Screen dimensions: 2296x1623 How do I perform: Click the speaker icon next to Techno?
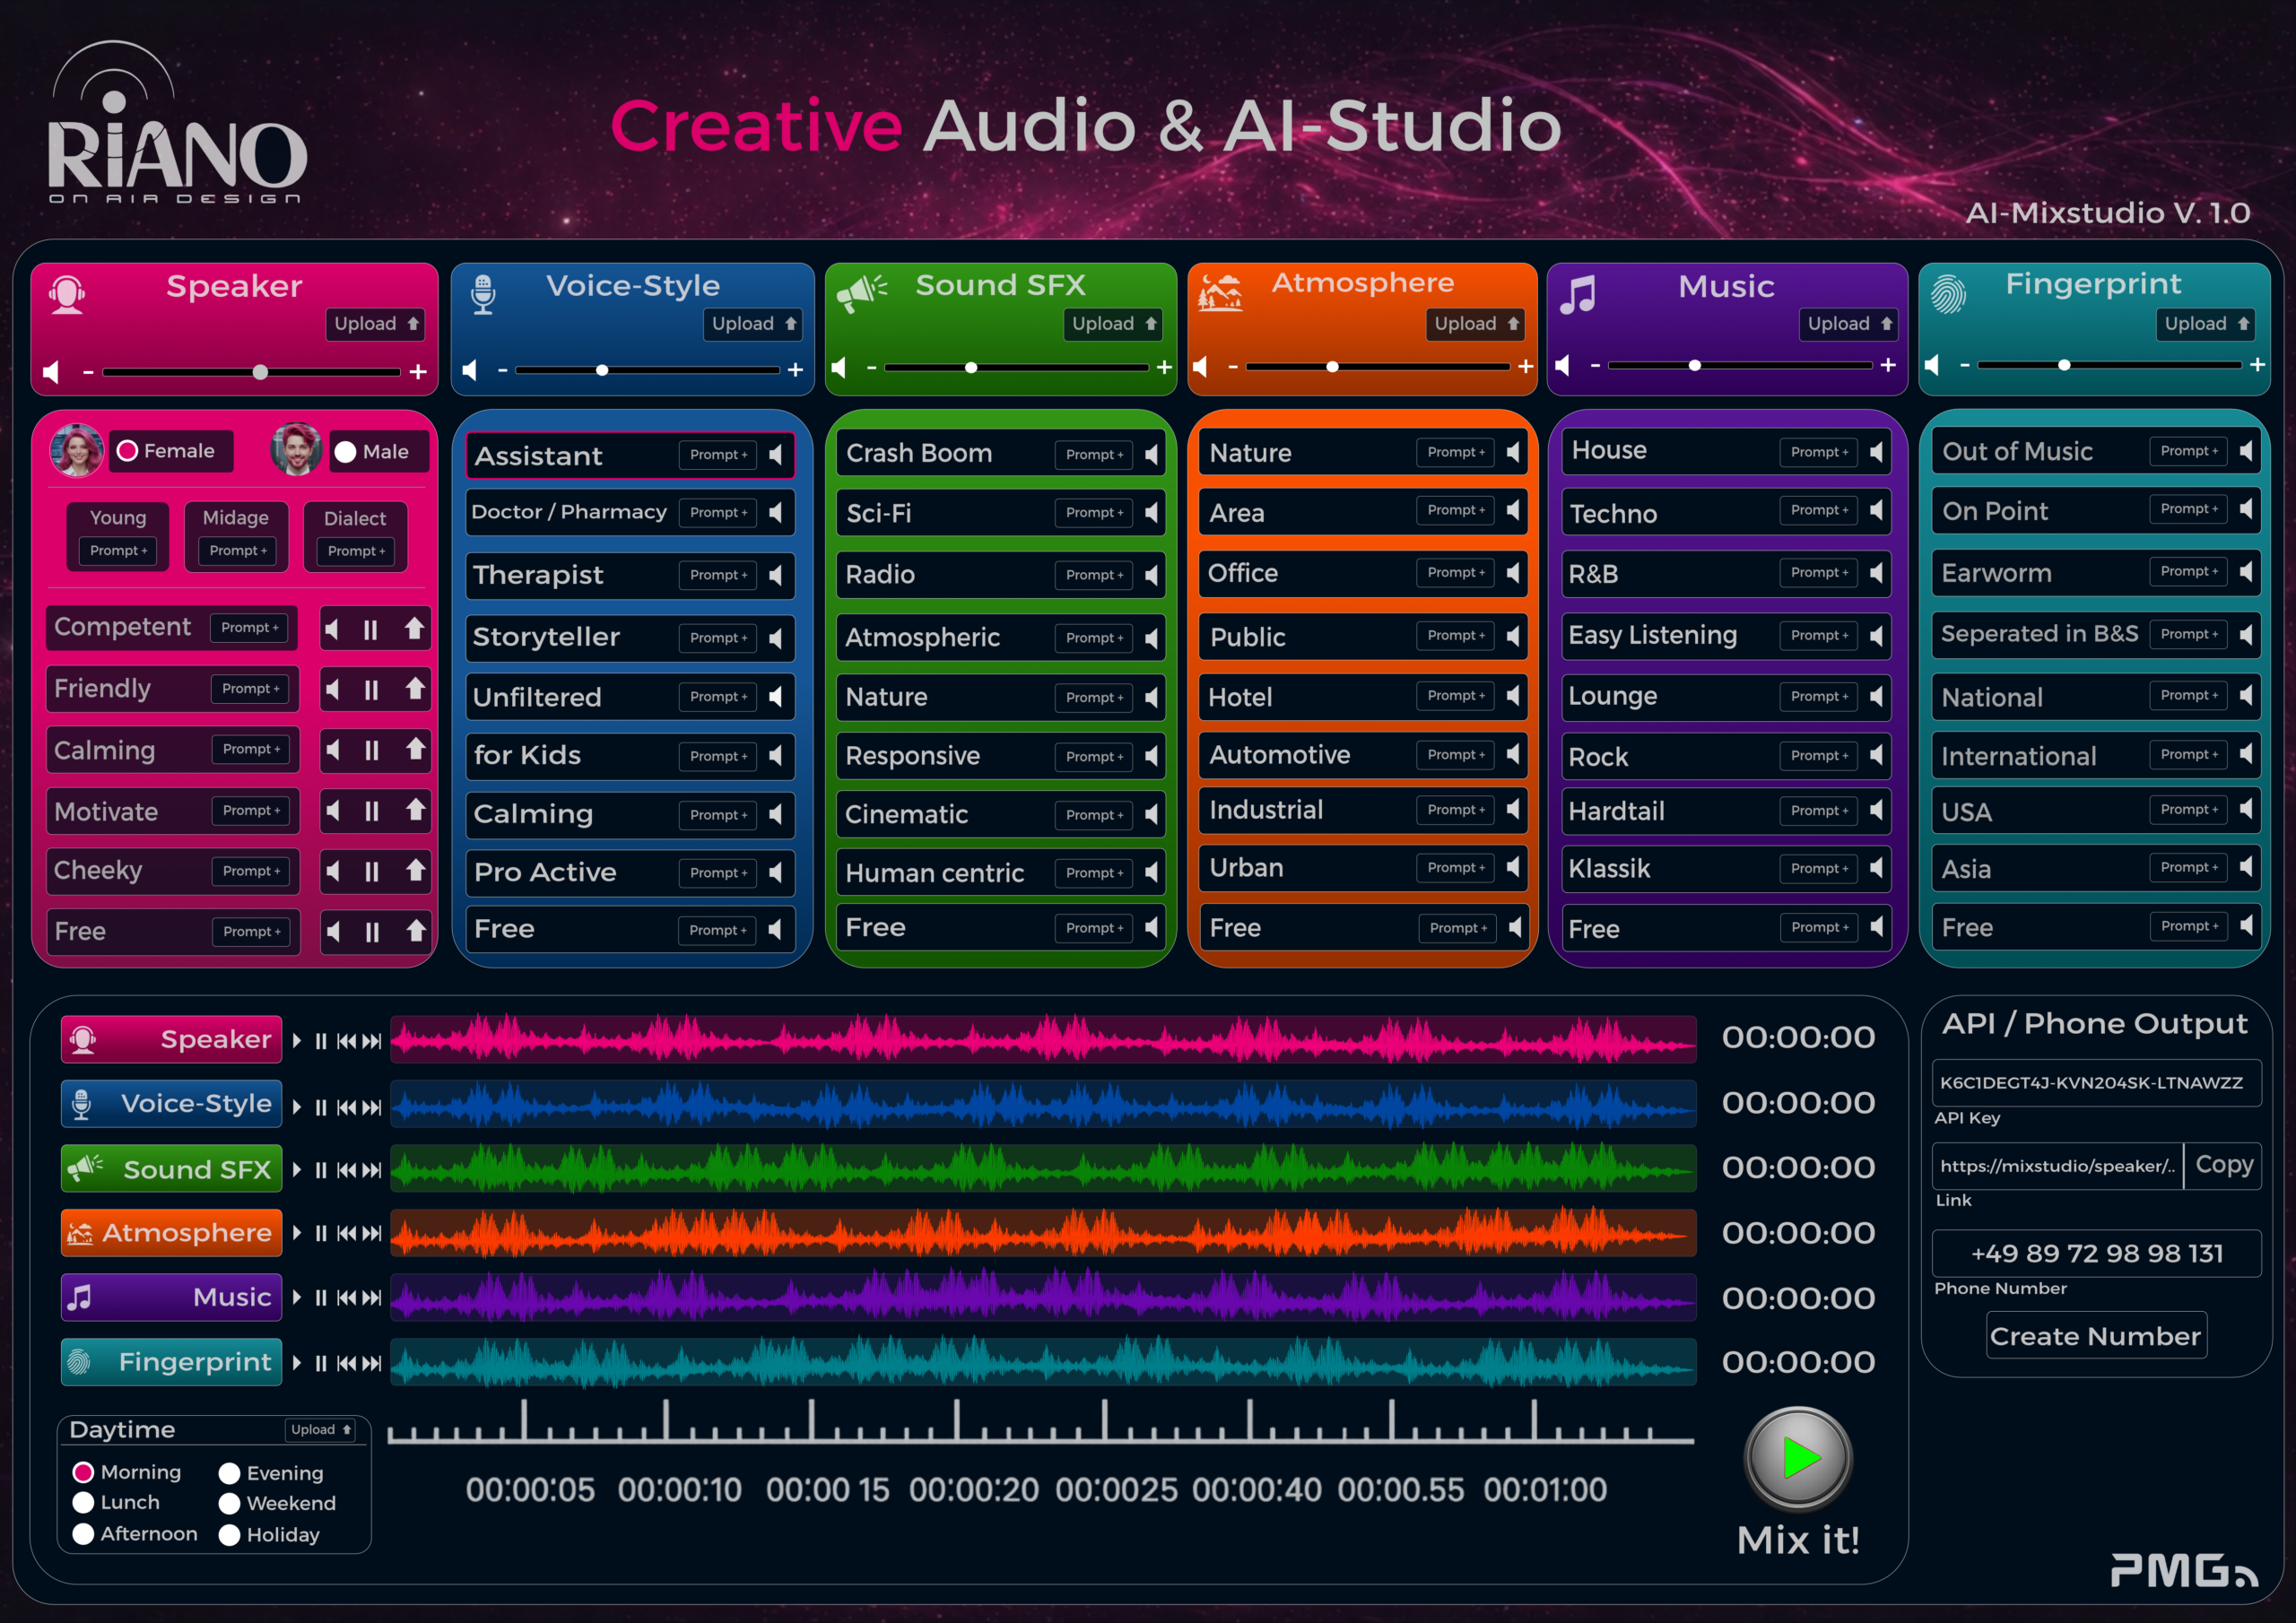[1876, 511]
